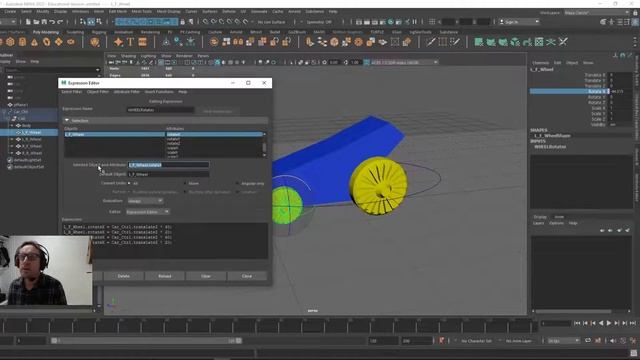The image size is (640, 360).
Task: Expand the L_B_Wheel node in Outliner
Action: (12, 139)
